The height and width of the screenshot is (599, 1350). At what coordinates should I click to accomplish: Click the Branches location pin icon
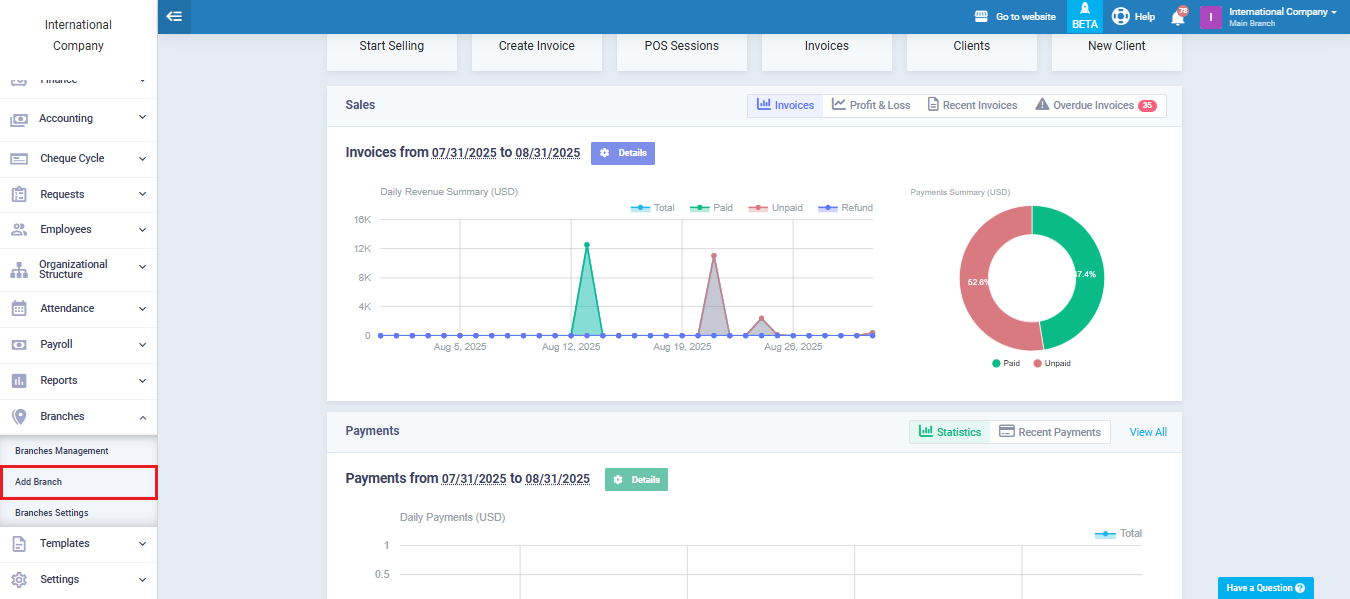click(x=19, y=416)
